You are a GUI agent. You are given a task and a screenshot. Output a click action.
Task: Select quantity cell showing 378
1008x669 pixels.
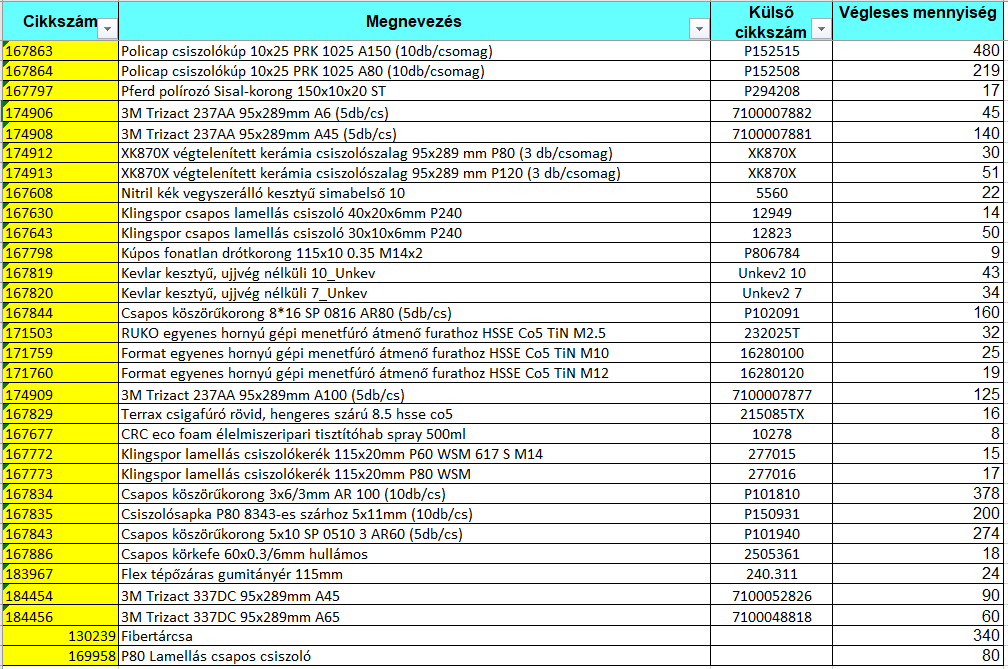918,494
